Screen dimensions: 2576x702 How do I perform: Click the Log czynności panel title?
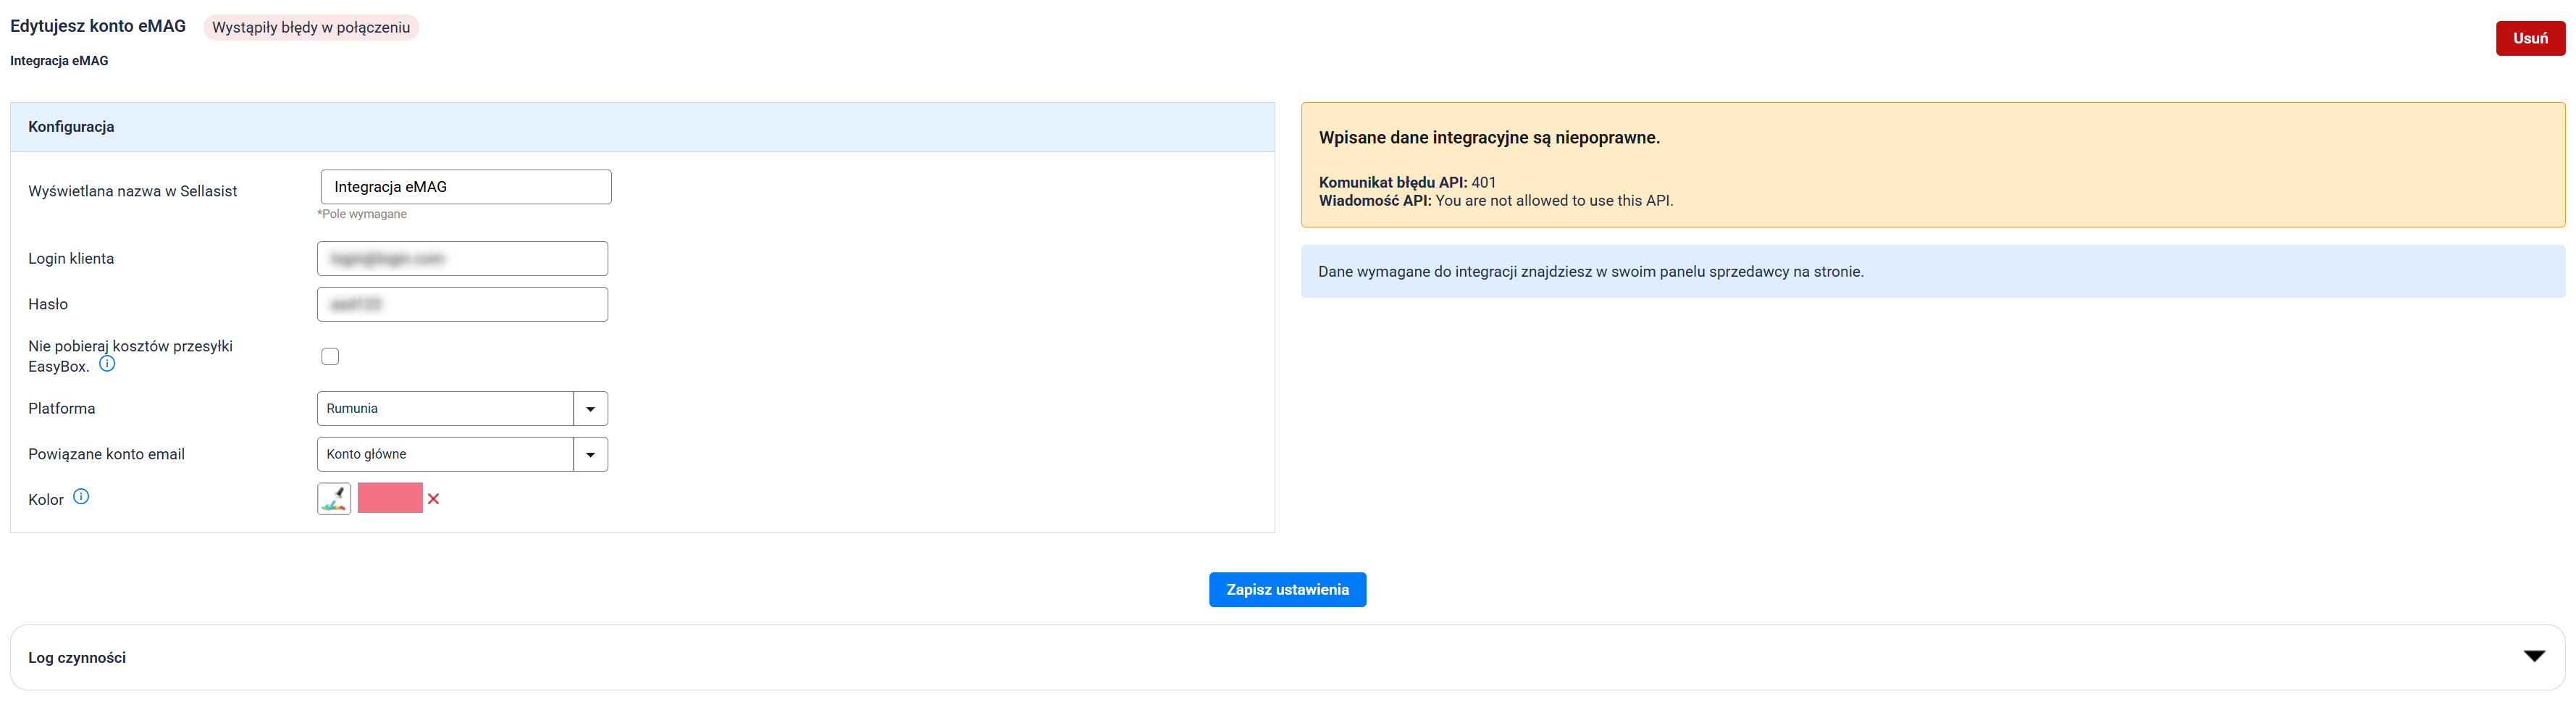point(77,657)
